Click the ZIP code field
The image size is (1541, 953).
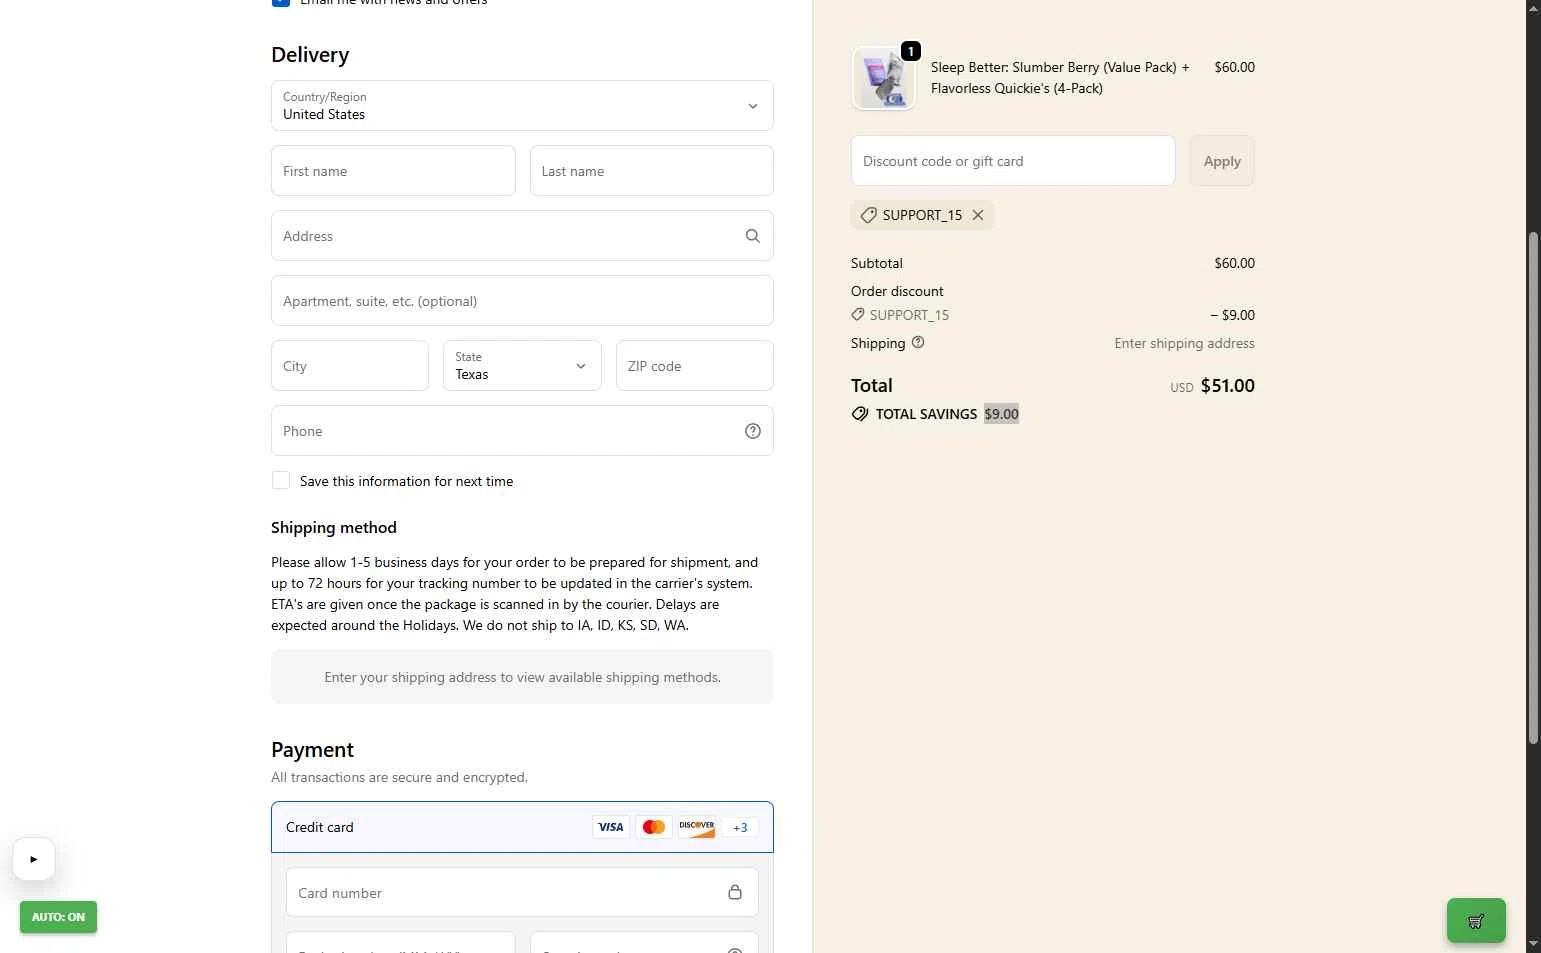click(x=694, y=366)
